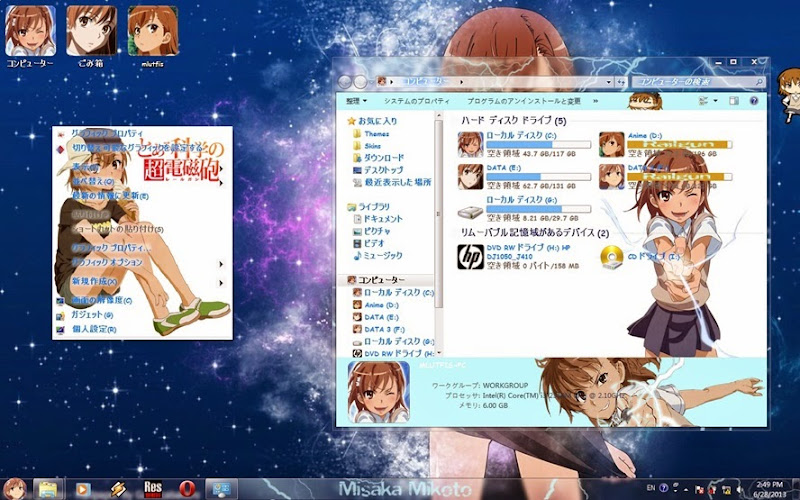Open the コンピューター desktop icon

click(x=30, y=36)
